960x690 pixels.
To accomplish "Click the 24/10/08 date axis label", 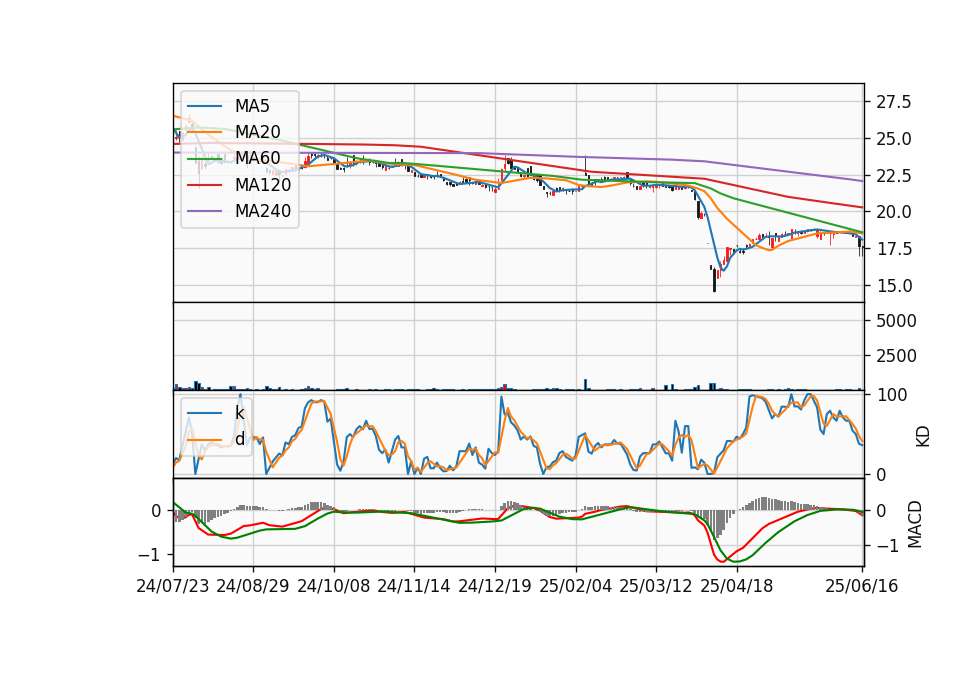I will pyautogui.click(x=334, y=586).
